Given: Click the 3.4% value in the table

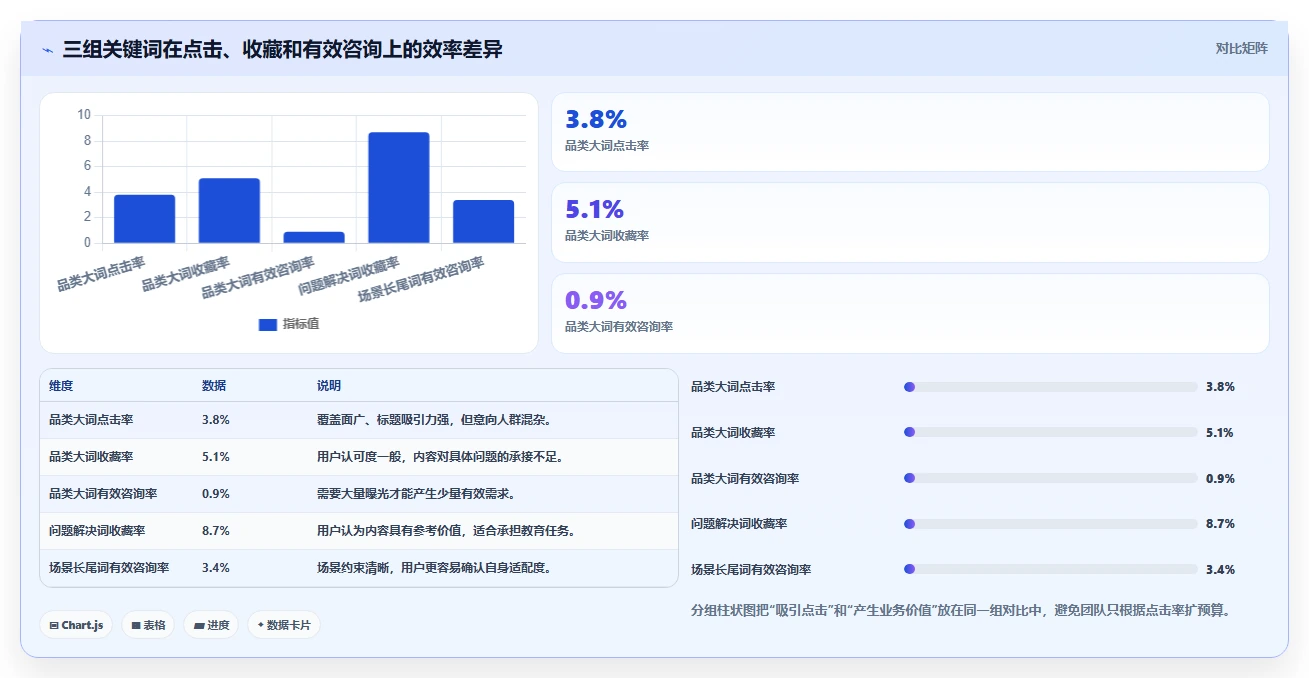Looking at the screenshot, I should pos(216,568).
